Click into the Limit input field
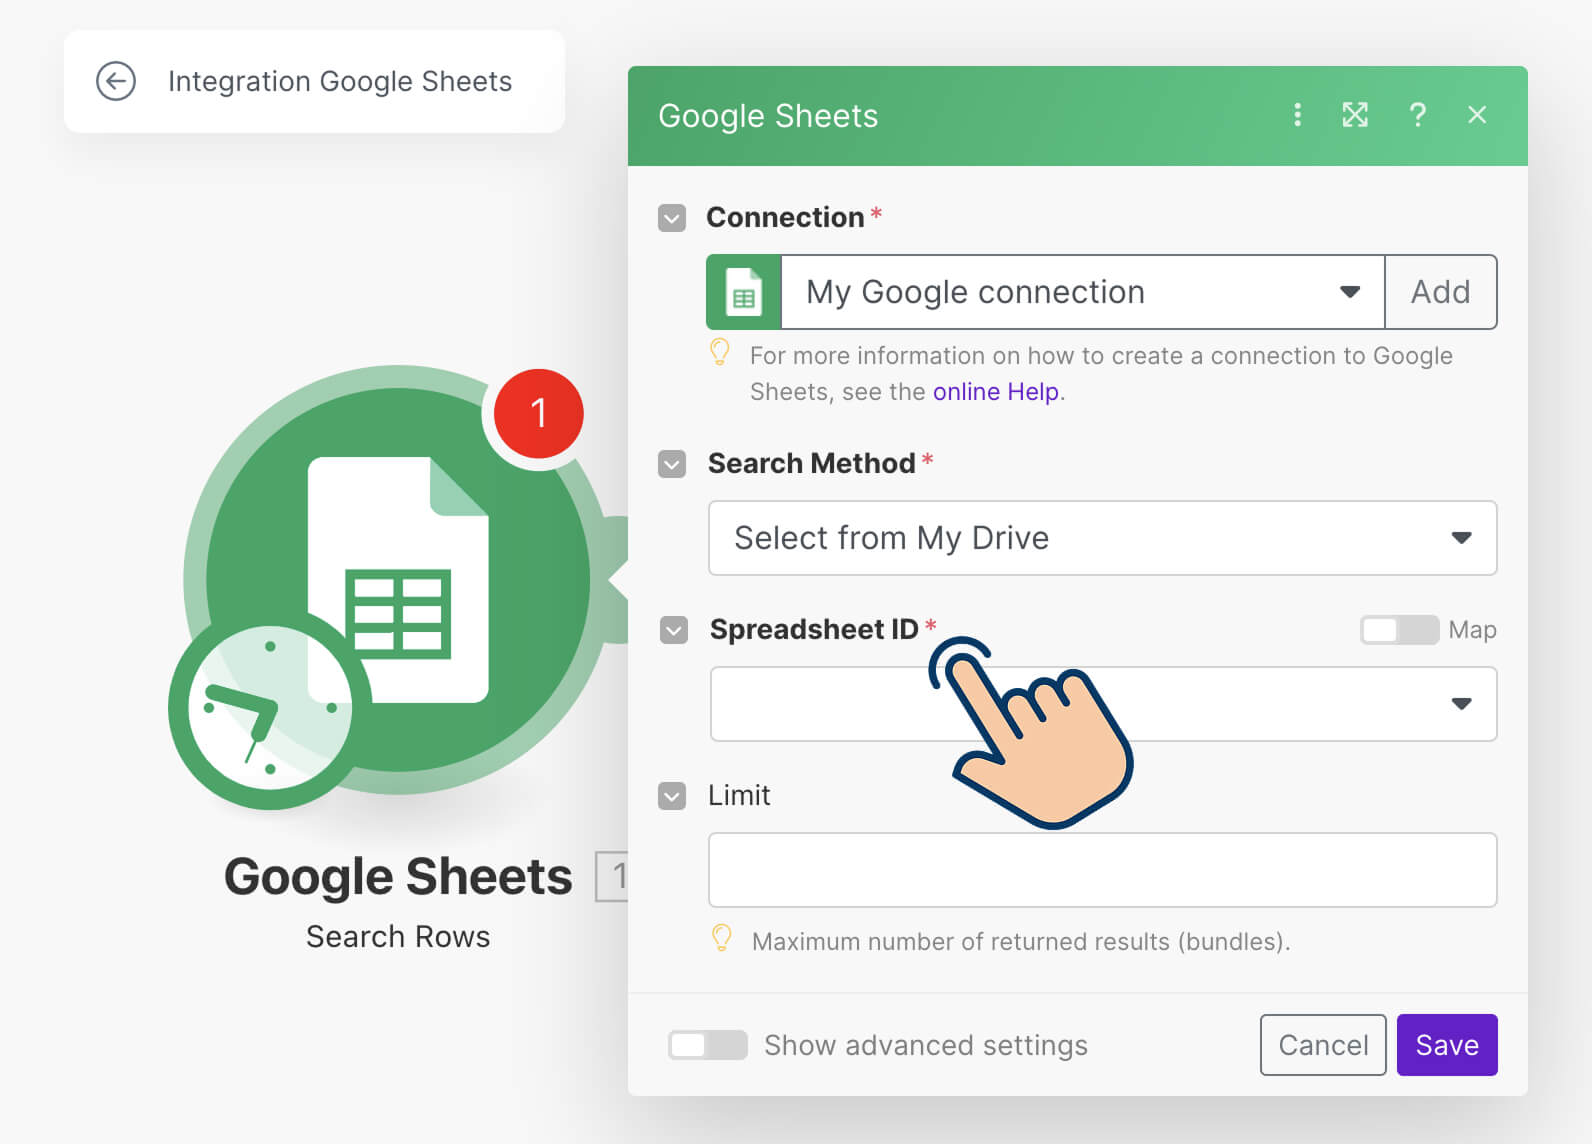Image resolution: width=1592 pixels, height=1144 pixels. click(x=1102, y=870)
